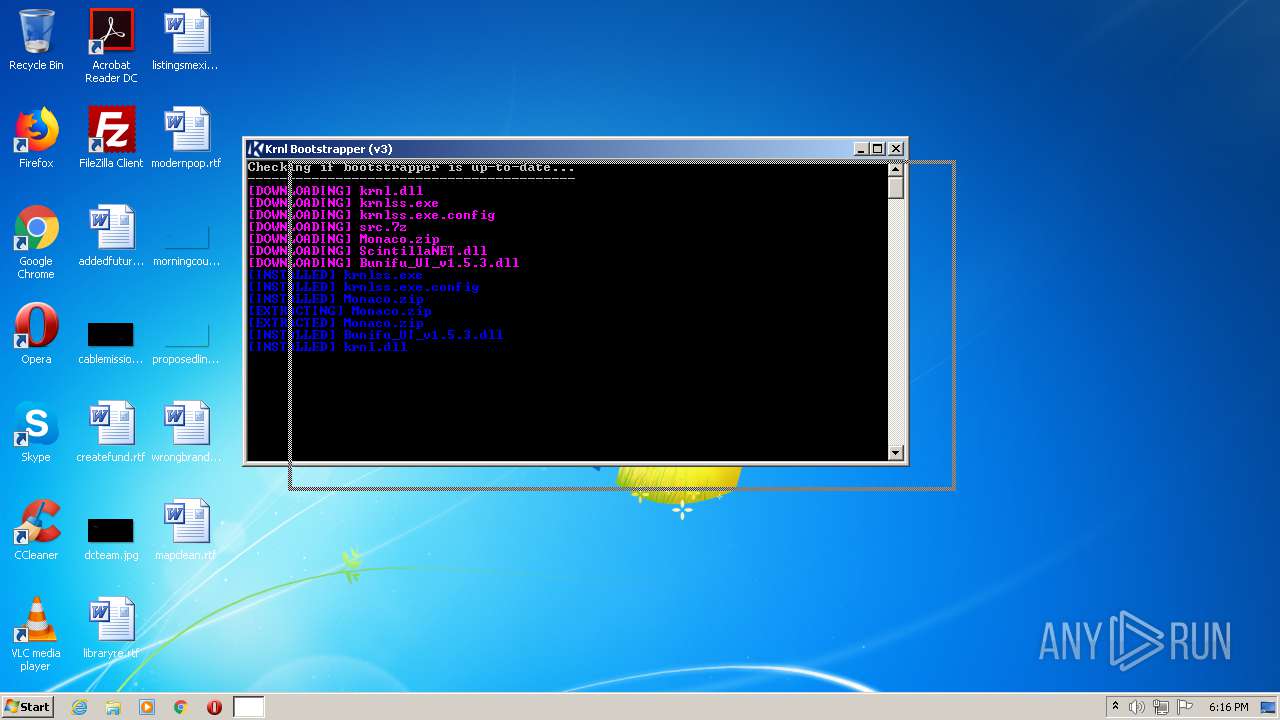Open the 6:16 PM clock
The width and height of the screenshot is (1280, 720).
[1228, 707]
